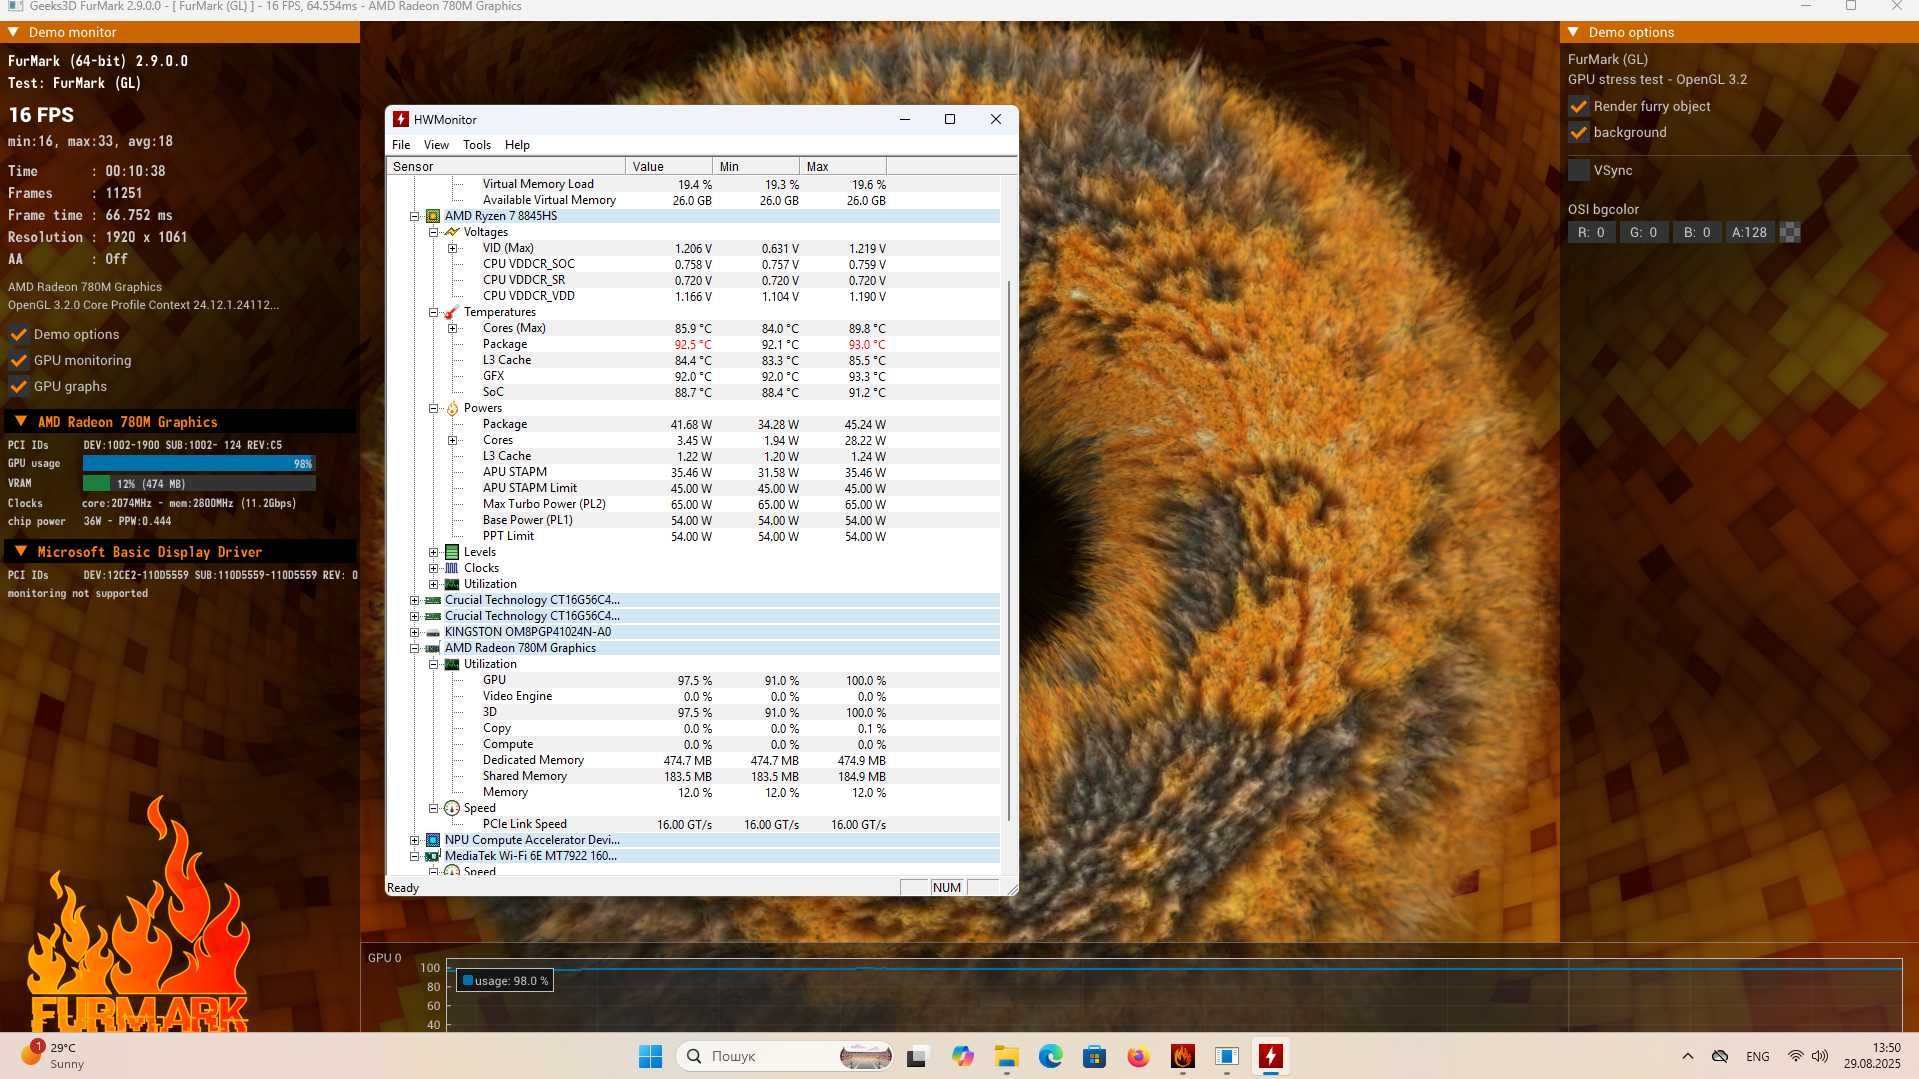Screen dimensions: 1919x1079
Task: Expand the VID (Max) voltage row
Action: pos(452,248)
